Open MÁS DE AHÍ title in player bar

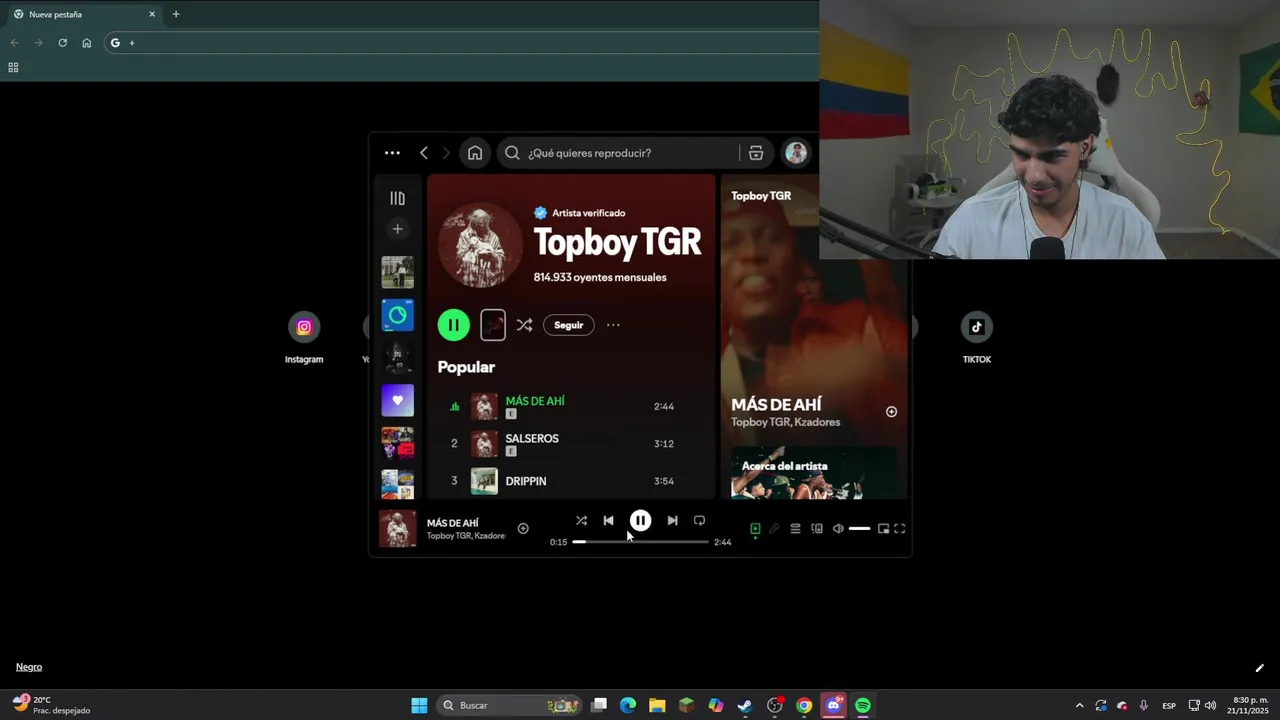point(452,523)
